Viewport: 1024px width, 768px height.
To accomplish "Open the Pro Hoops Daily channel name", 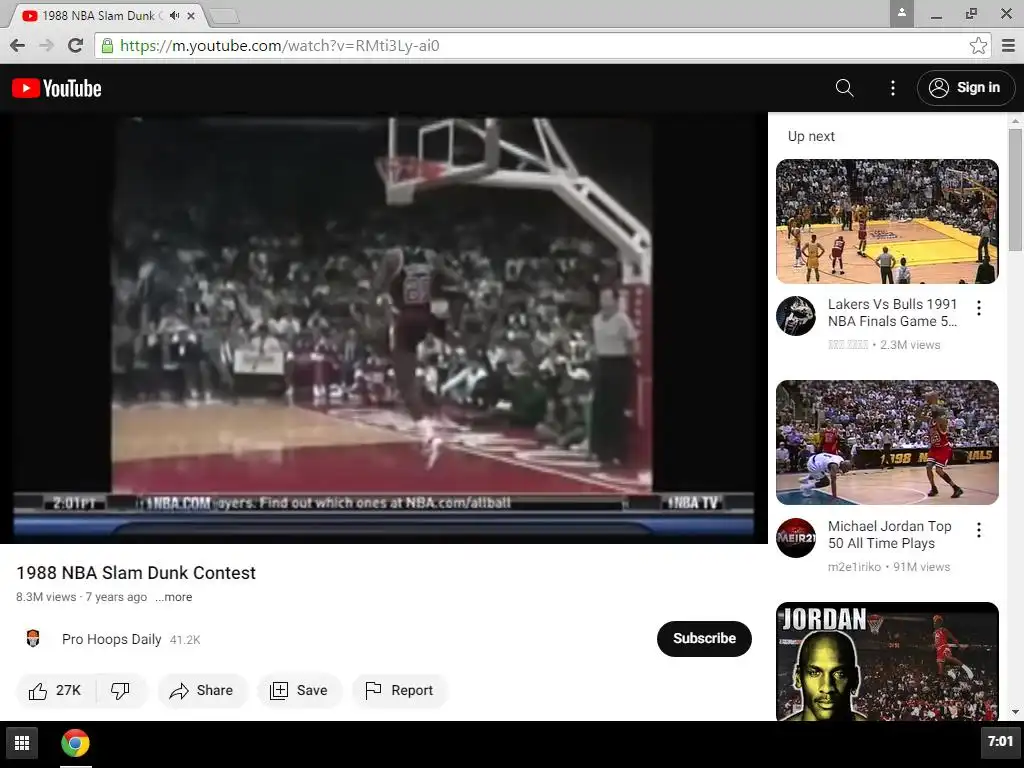I will coord(112,639).
